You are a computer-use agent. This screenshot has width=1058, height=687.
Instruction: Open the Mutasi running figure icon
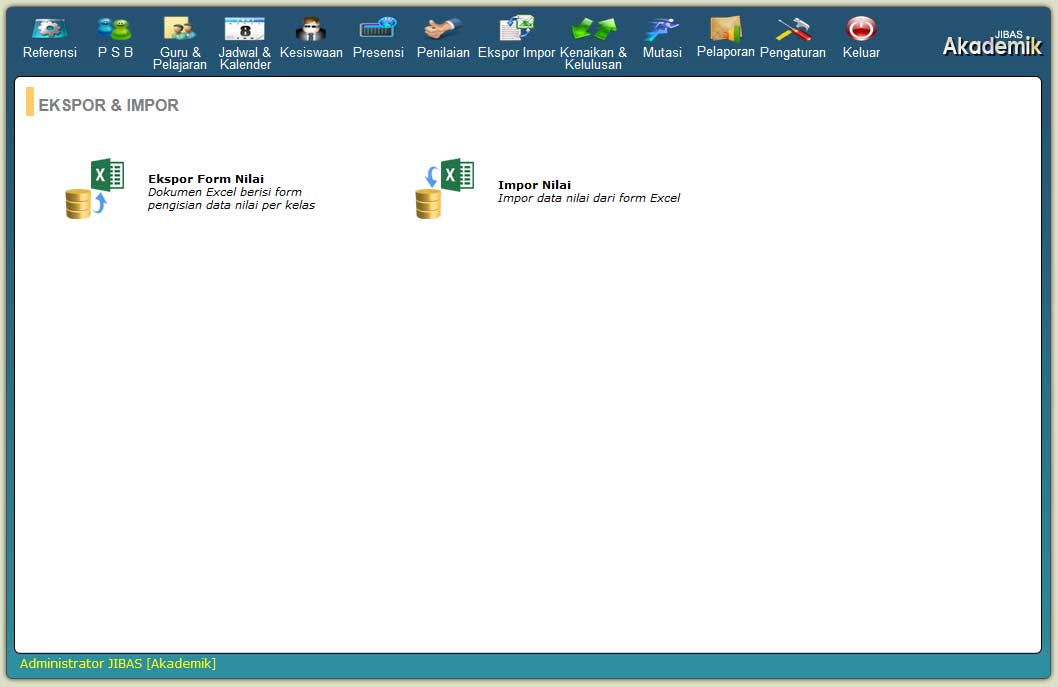[x=662, y=28]
